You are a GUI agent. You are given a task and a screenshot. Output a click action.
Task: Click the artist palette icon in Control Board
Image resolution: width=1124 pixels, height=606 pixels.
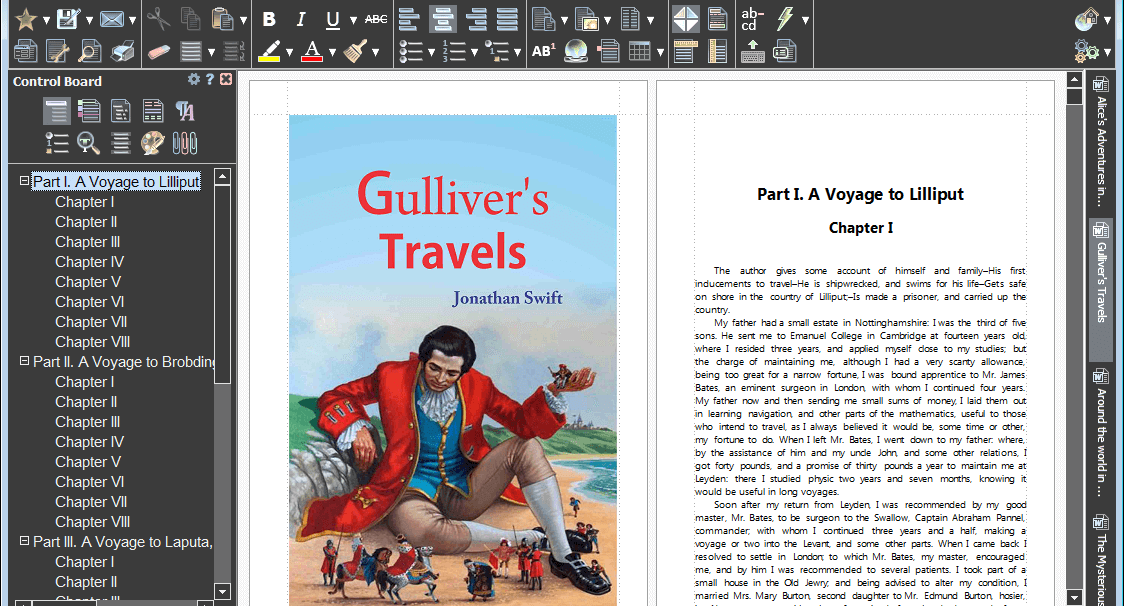[152, 143]
